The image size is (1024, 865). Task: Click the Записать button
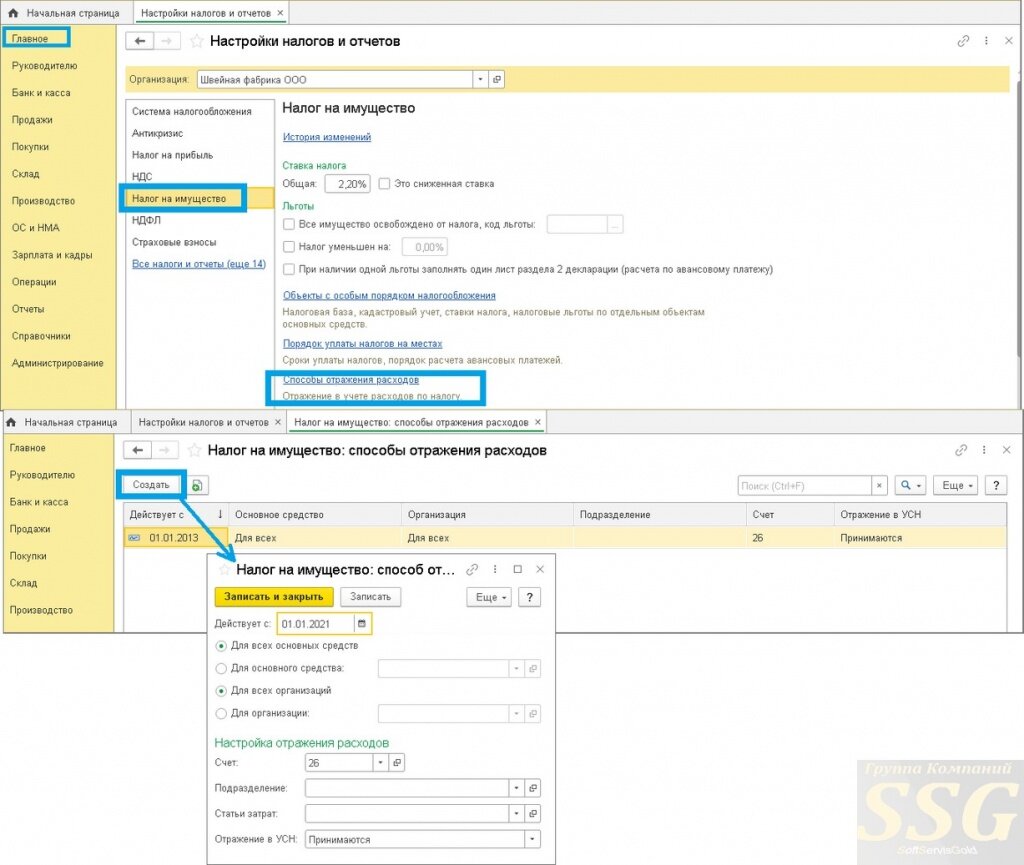tap(370, 597)
